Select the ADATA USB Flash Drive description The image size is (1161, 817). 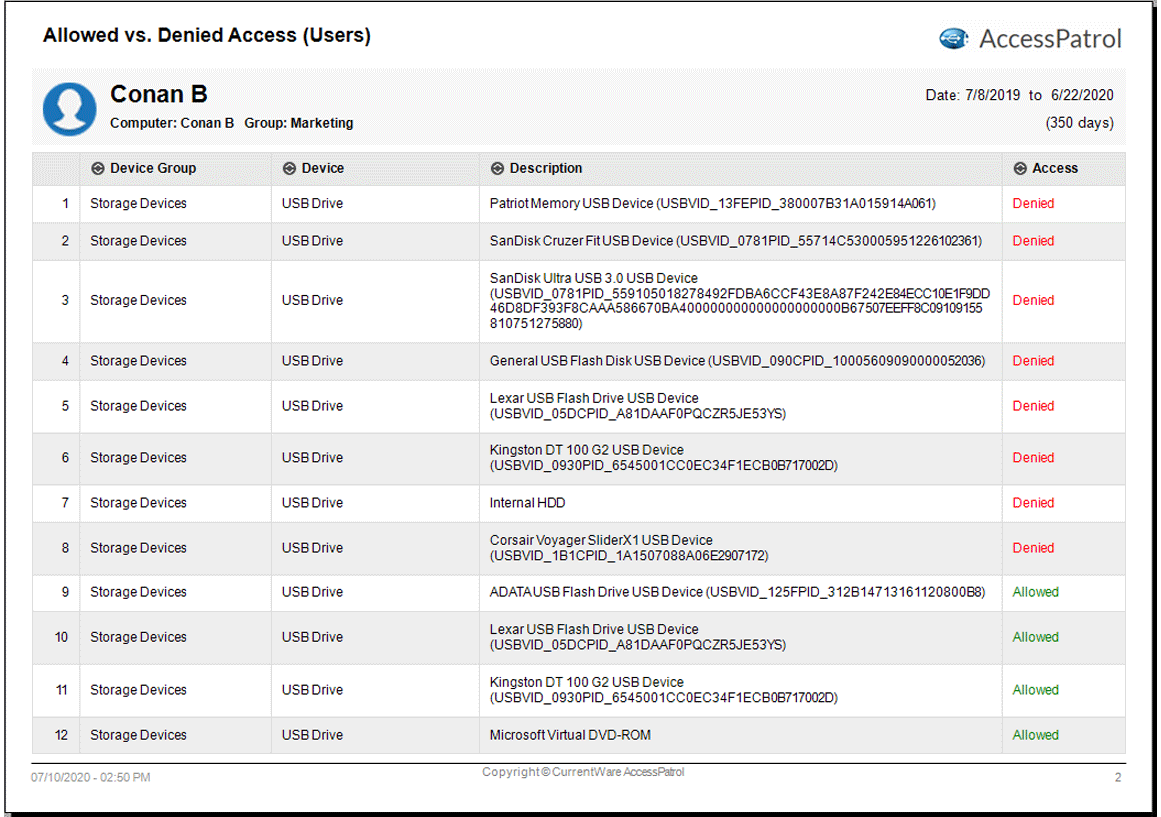737,592
